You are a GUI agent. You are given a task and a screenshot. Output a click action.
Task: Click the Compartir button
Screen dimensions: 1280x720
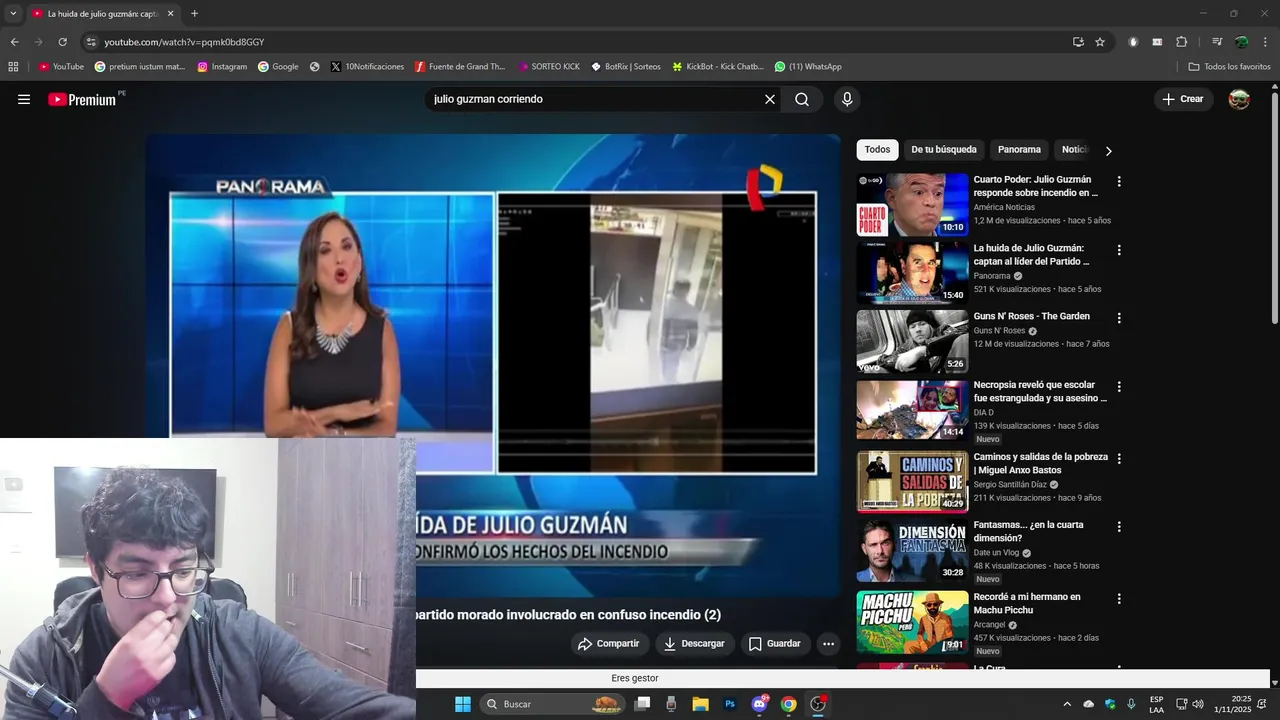[609, 644]
